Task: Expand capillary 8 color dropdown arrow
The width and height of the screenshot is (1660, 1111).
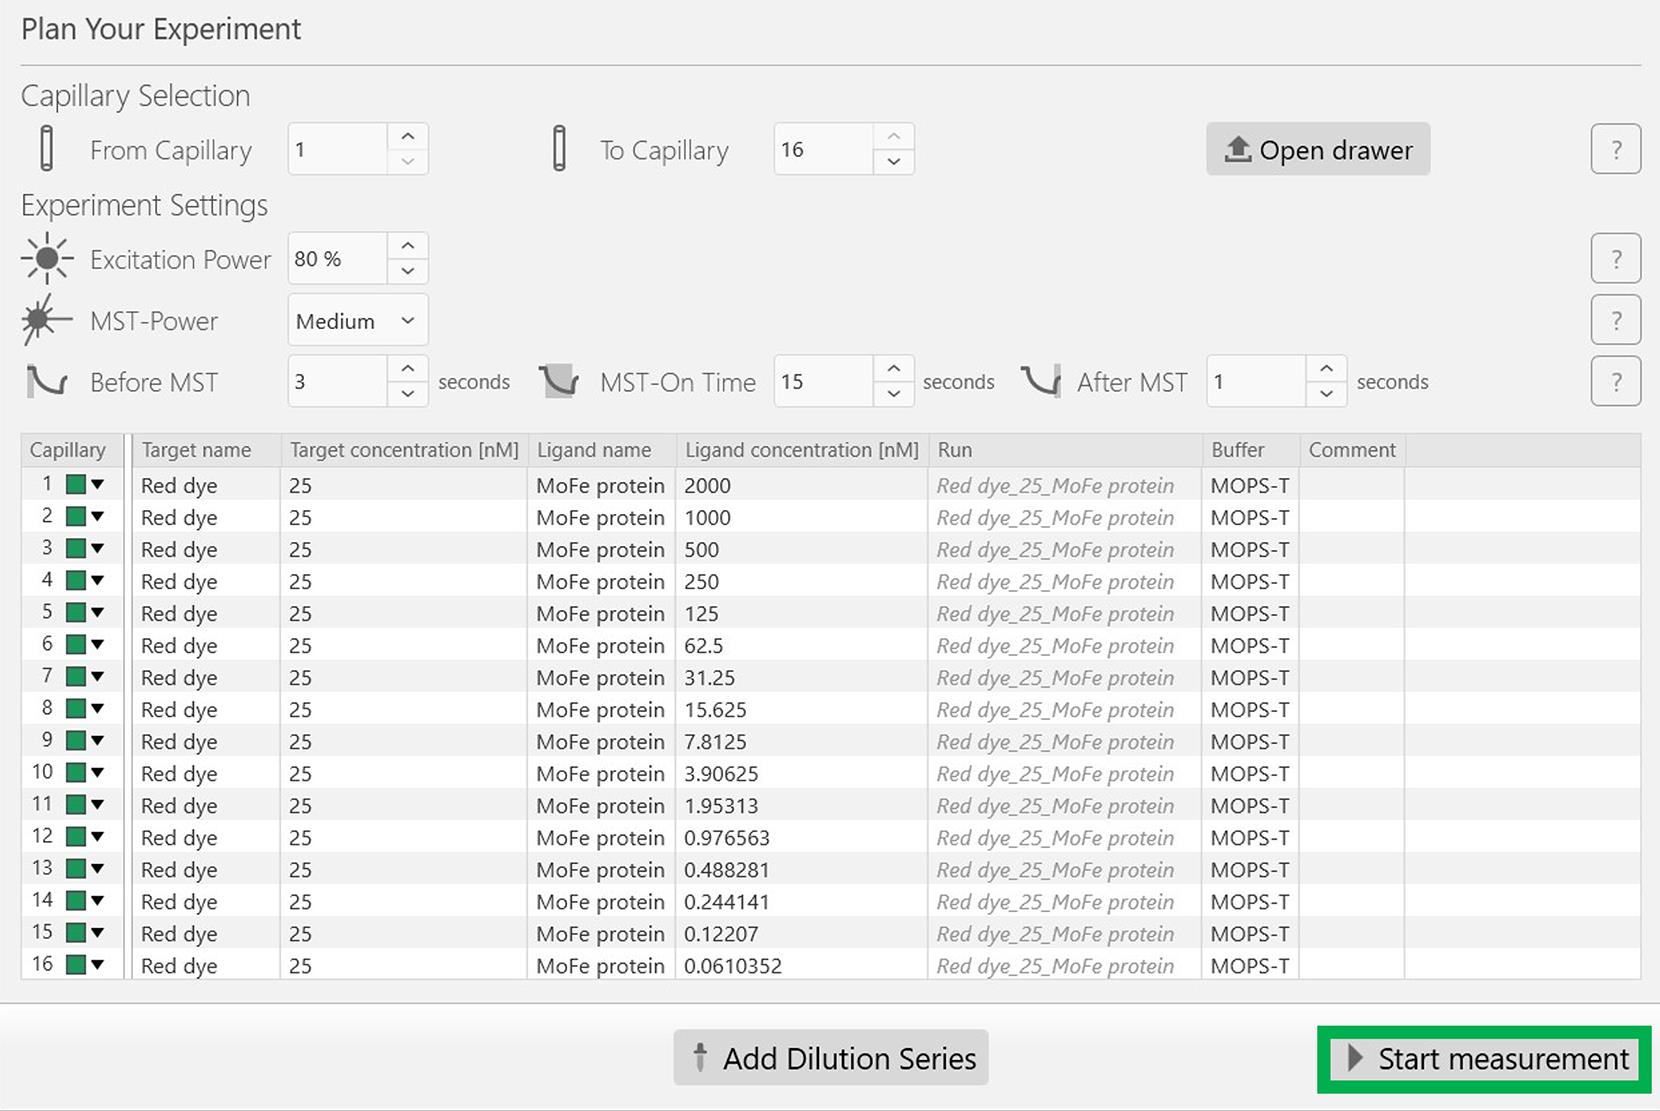Action: (98, 708)
